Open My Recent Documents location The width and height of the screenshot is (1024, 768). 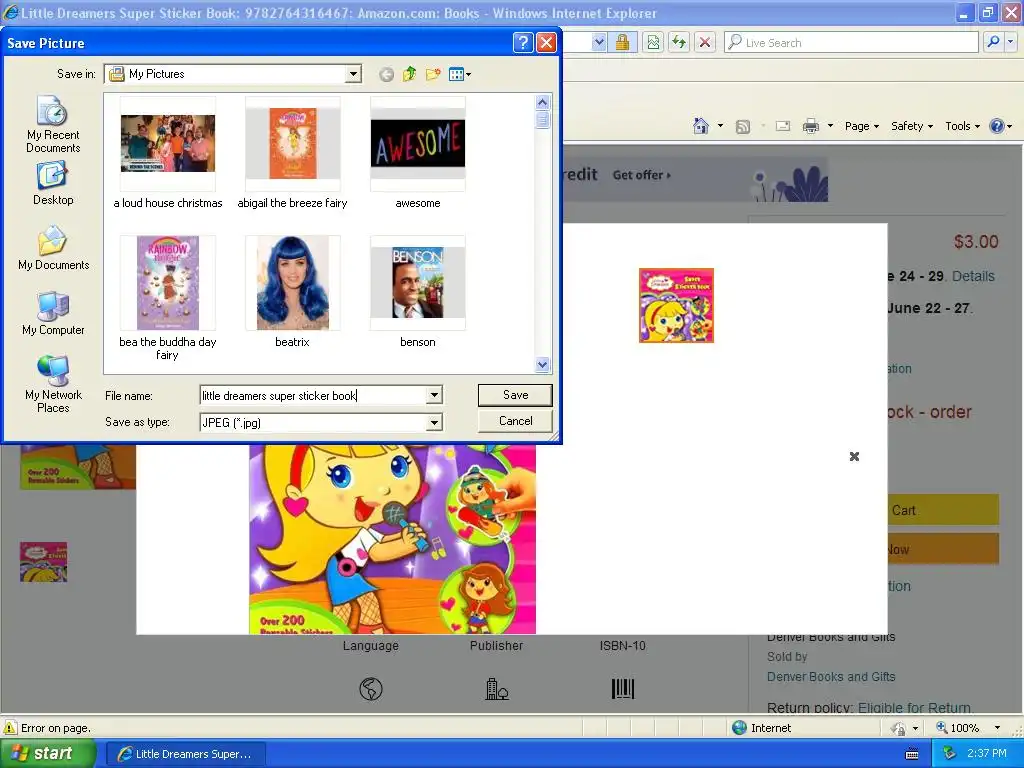click(x=53, y=124)
